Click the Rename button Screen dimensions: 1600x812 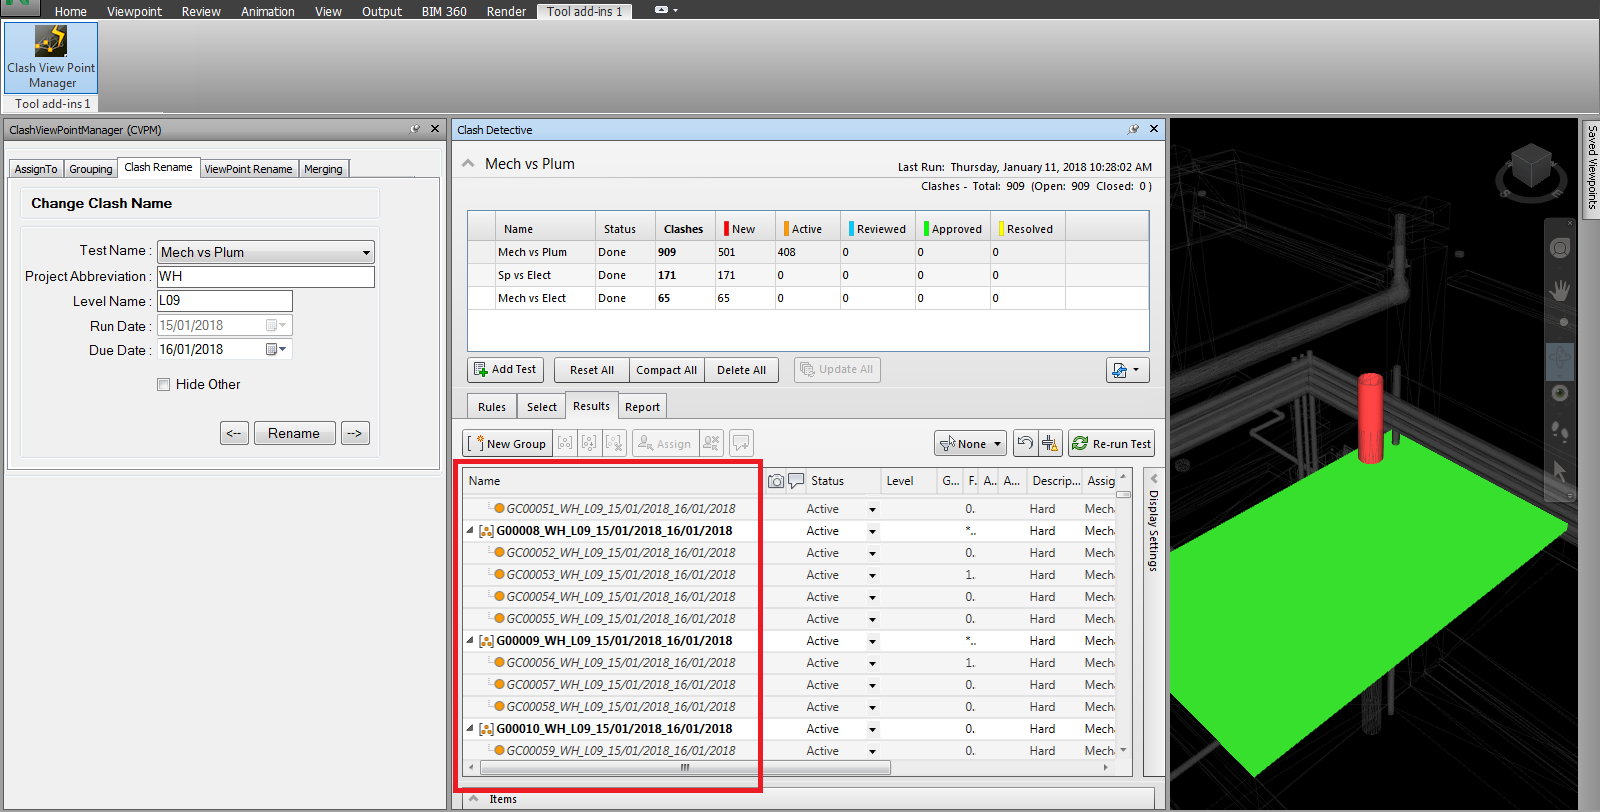294,433
